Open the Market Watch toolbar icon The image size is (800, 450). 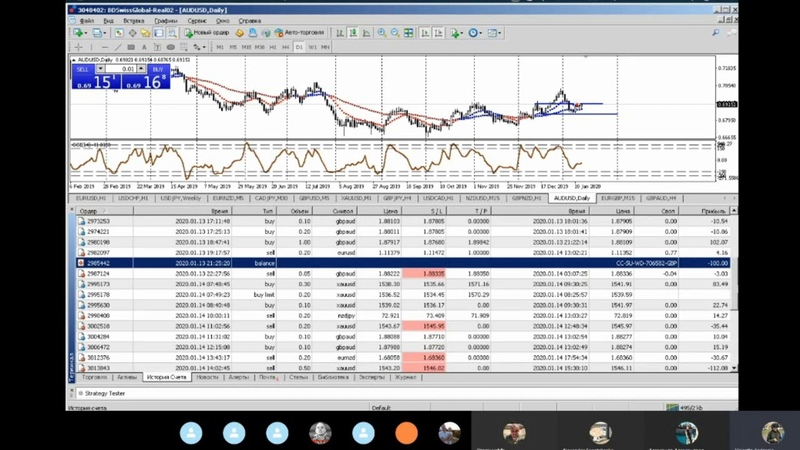pos(118,33)
